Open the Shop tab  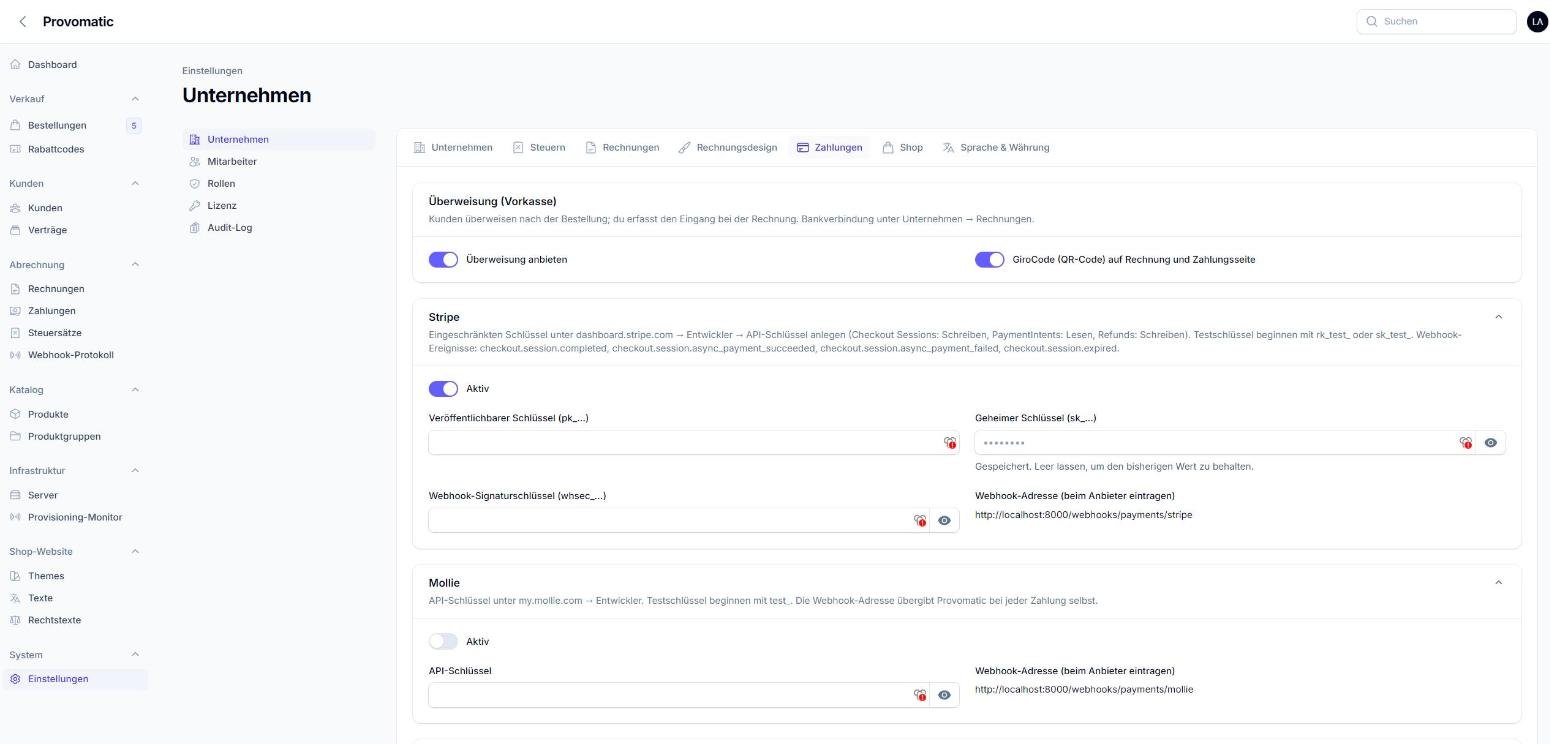pyautogui.click(x=902, y=148)
